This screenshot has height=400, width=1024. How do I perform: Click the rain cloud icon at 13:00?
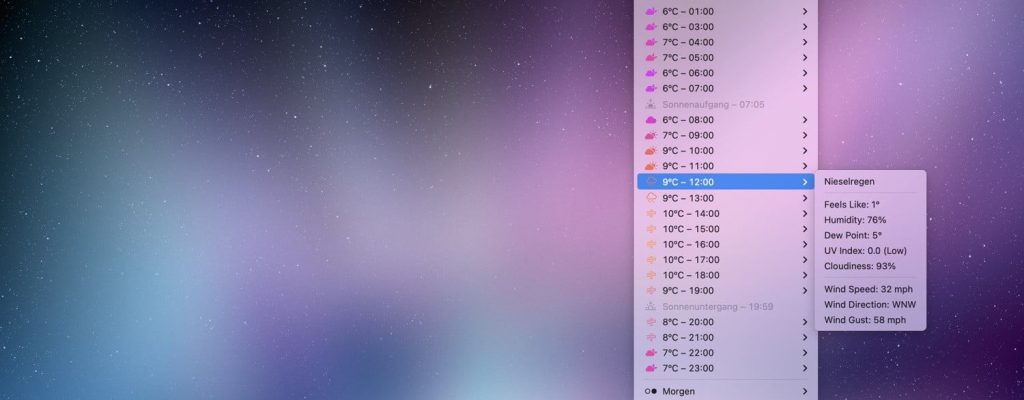pyautogui.click(x=651, y=198)
